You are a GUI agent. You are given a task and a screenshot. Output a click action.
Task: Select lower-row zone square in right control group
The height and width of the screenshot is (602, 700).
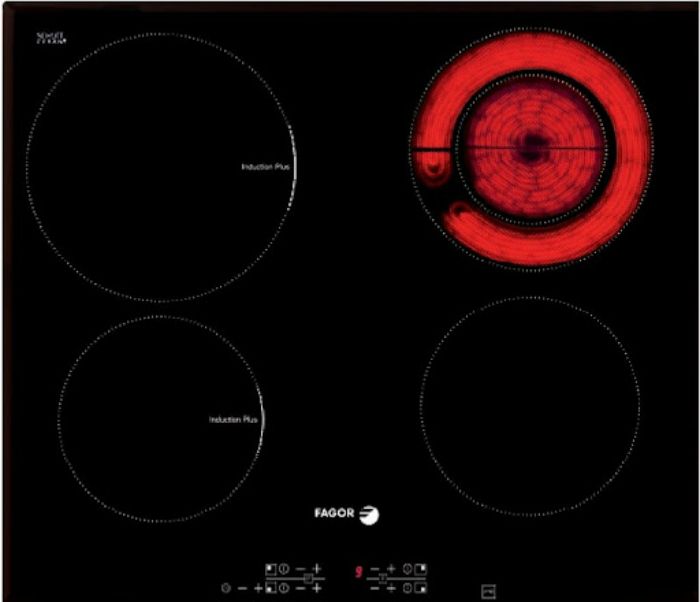(x=421, y=588)
